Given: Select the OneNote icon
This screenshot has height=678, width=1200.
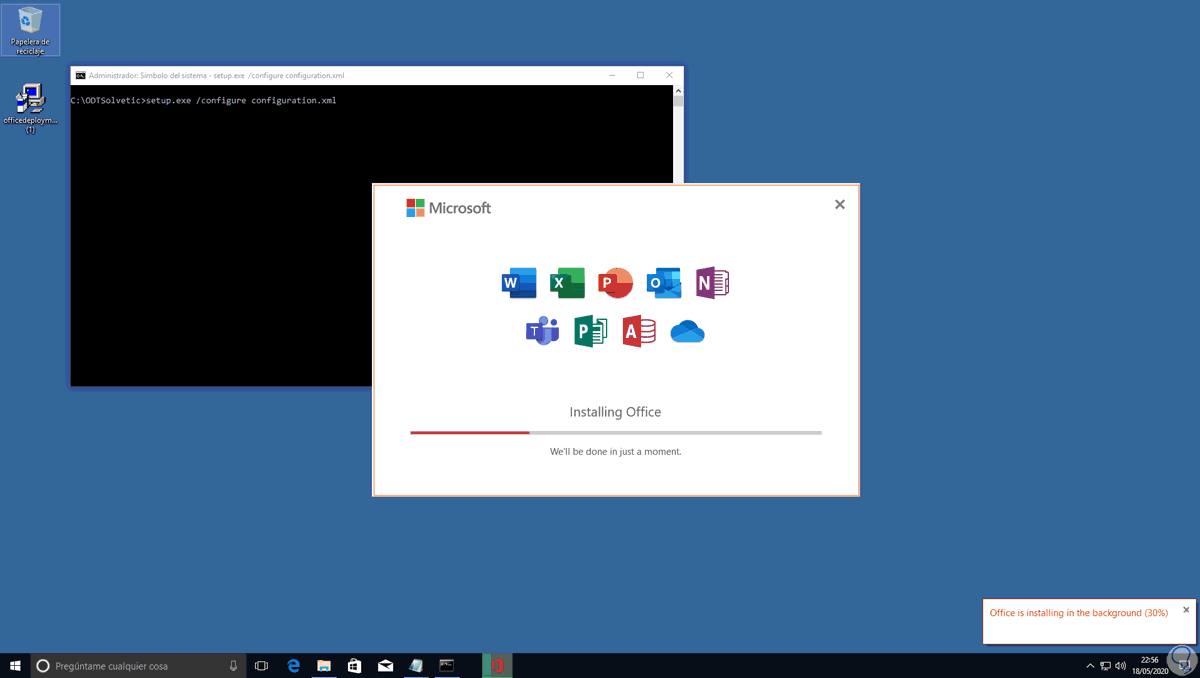Looking at the screenshot, I should pos(712,283).
